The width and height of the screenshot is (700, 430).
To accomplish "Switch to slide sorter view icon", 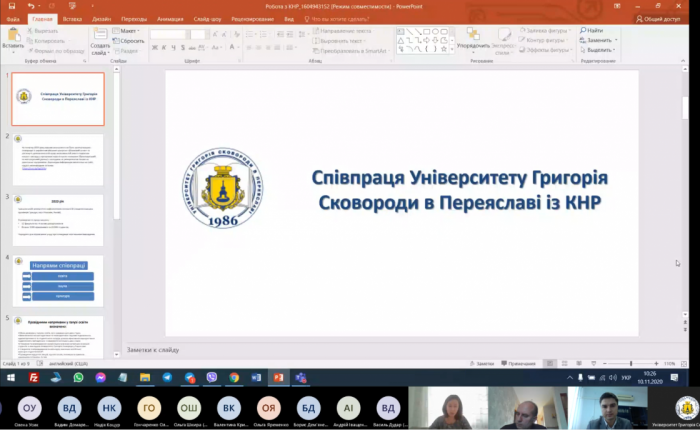I will tap(565, 364).
